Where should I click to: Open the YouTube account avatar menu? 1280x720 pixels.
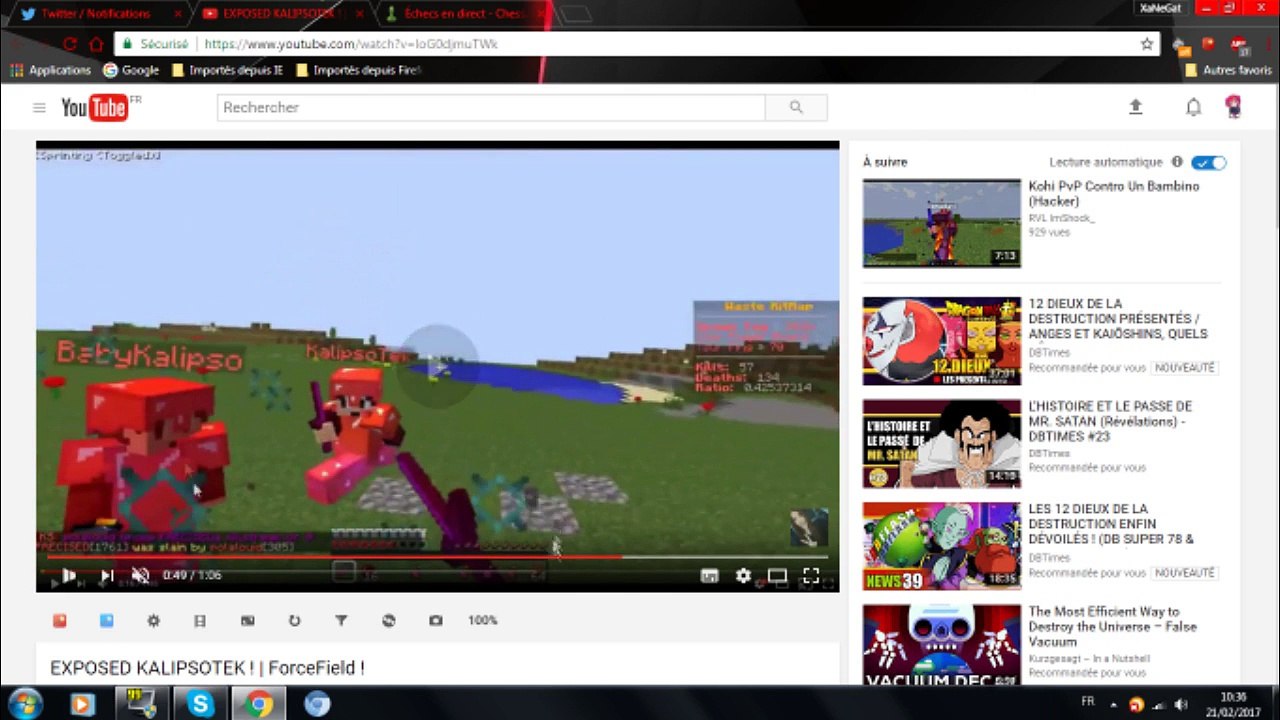point(1234,107)
